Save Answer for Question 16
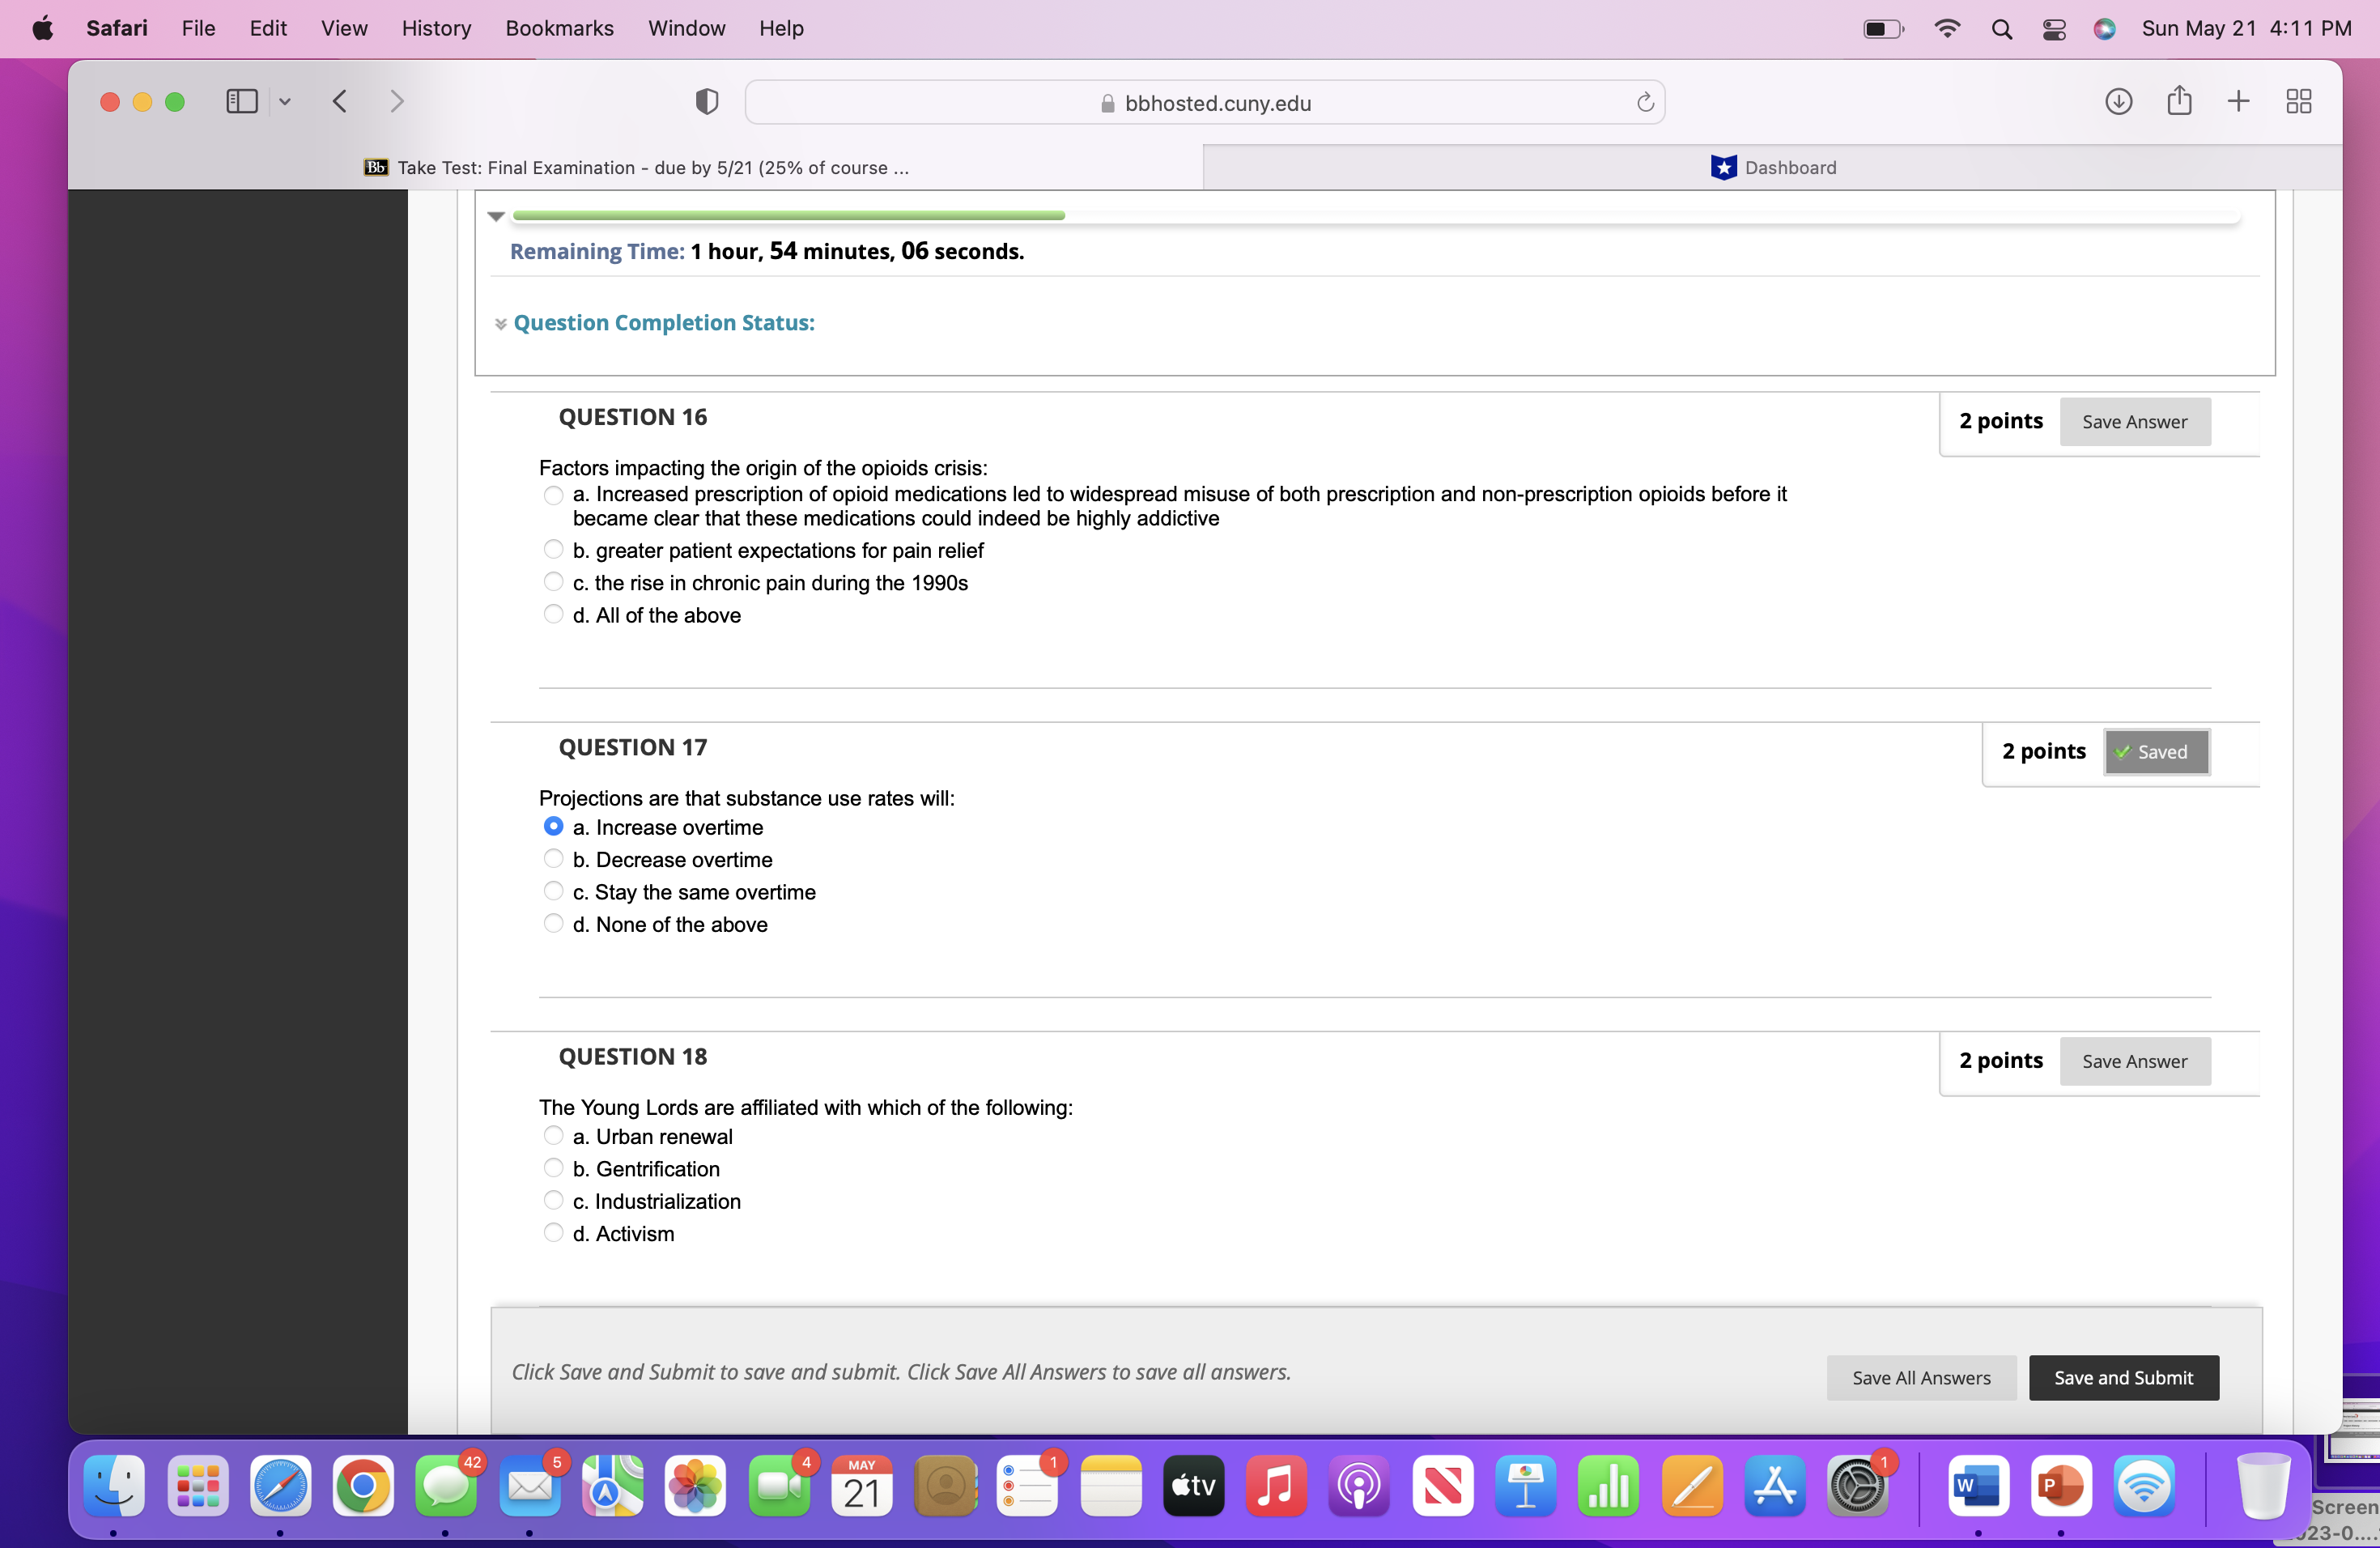The height and width of the screenshot is (1548, 2380). (2135, 421)
